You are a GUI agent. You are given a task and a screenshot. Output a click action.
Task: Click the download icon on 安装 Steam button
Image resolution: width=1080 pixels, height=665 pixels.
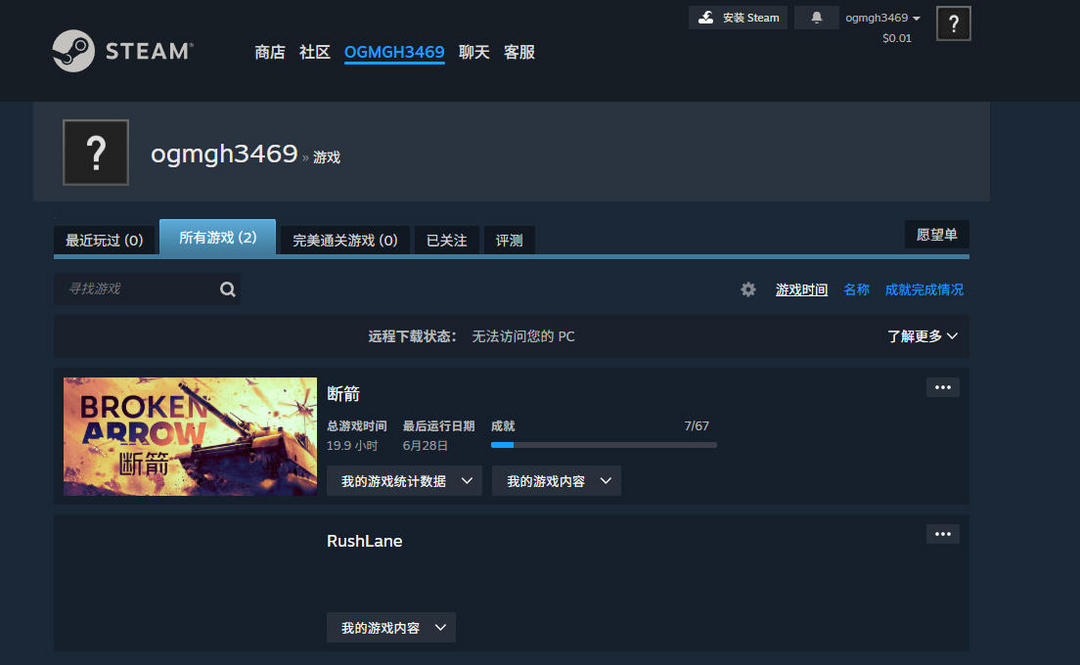(706, 17)
